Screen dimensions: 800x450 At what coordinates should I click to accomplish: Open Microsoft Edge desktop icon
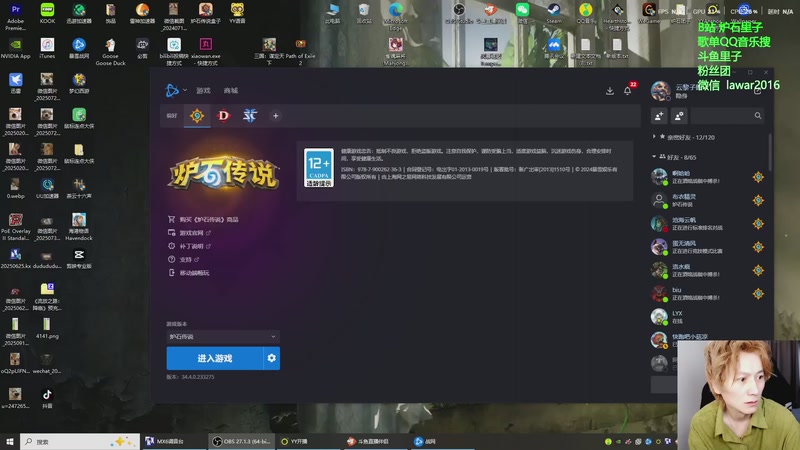395,16
